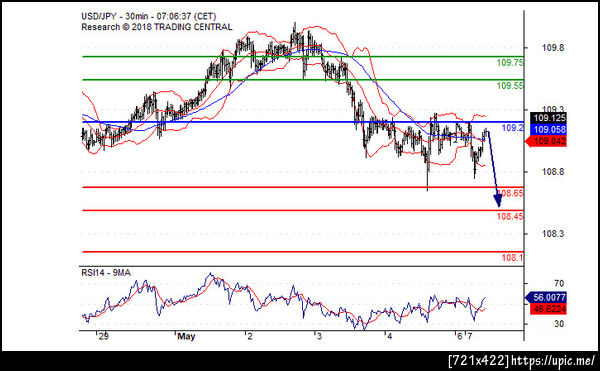The height and width of the screenshot is (371, 600).
Task: Click the red 109.042 price tag
Action: [547, 142]
